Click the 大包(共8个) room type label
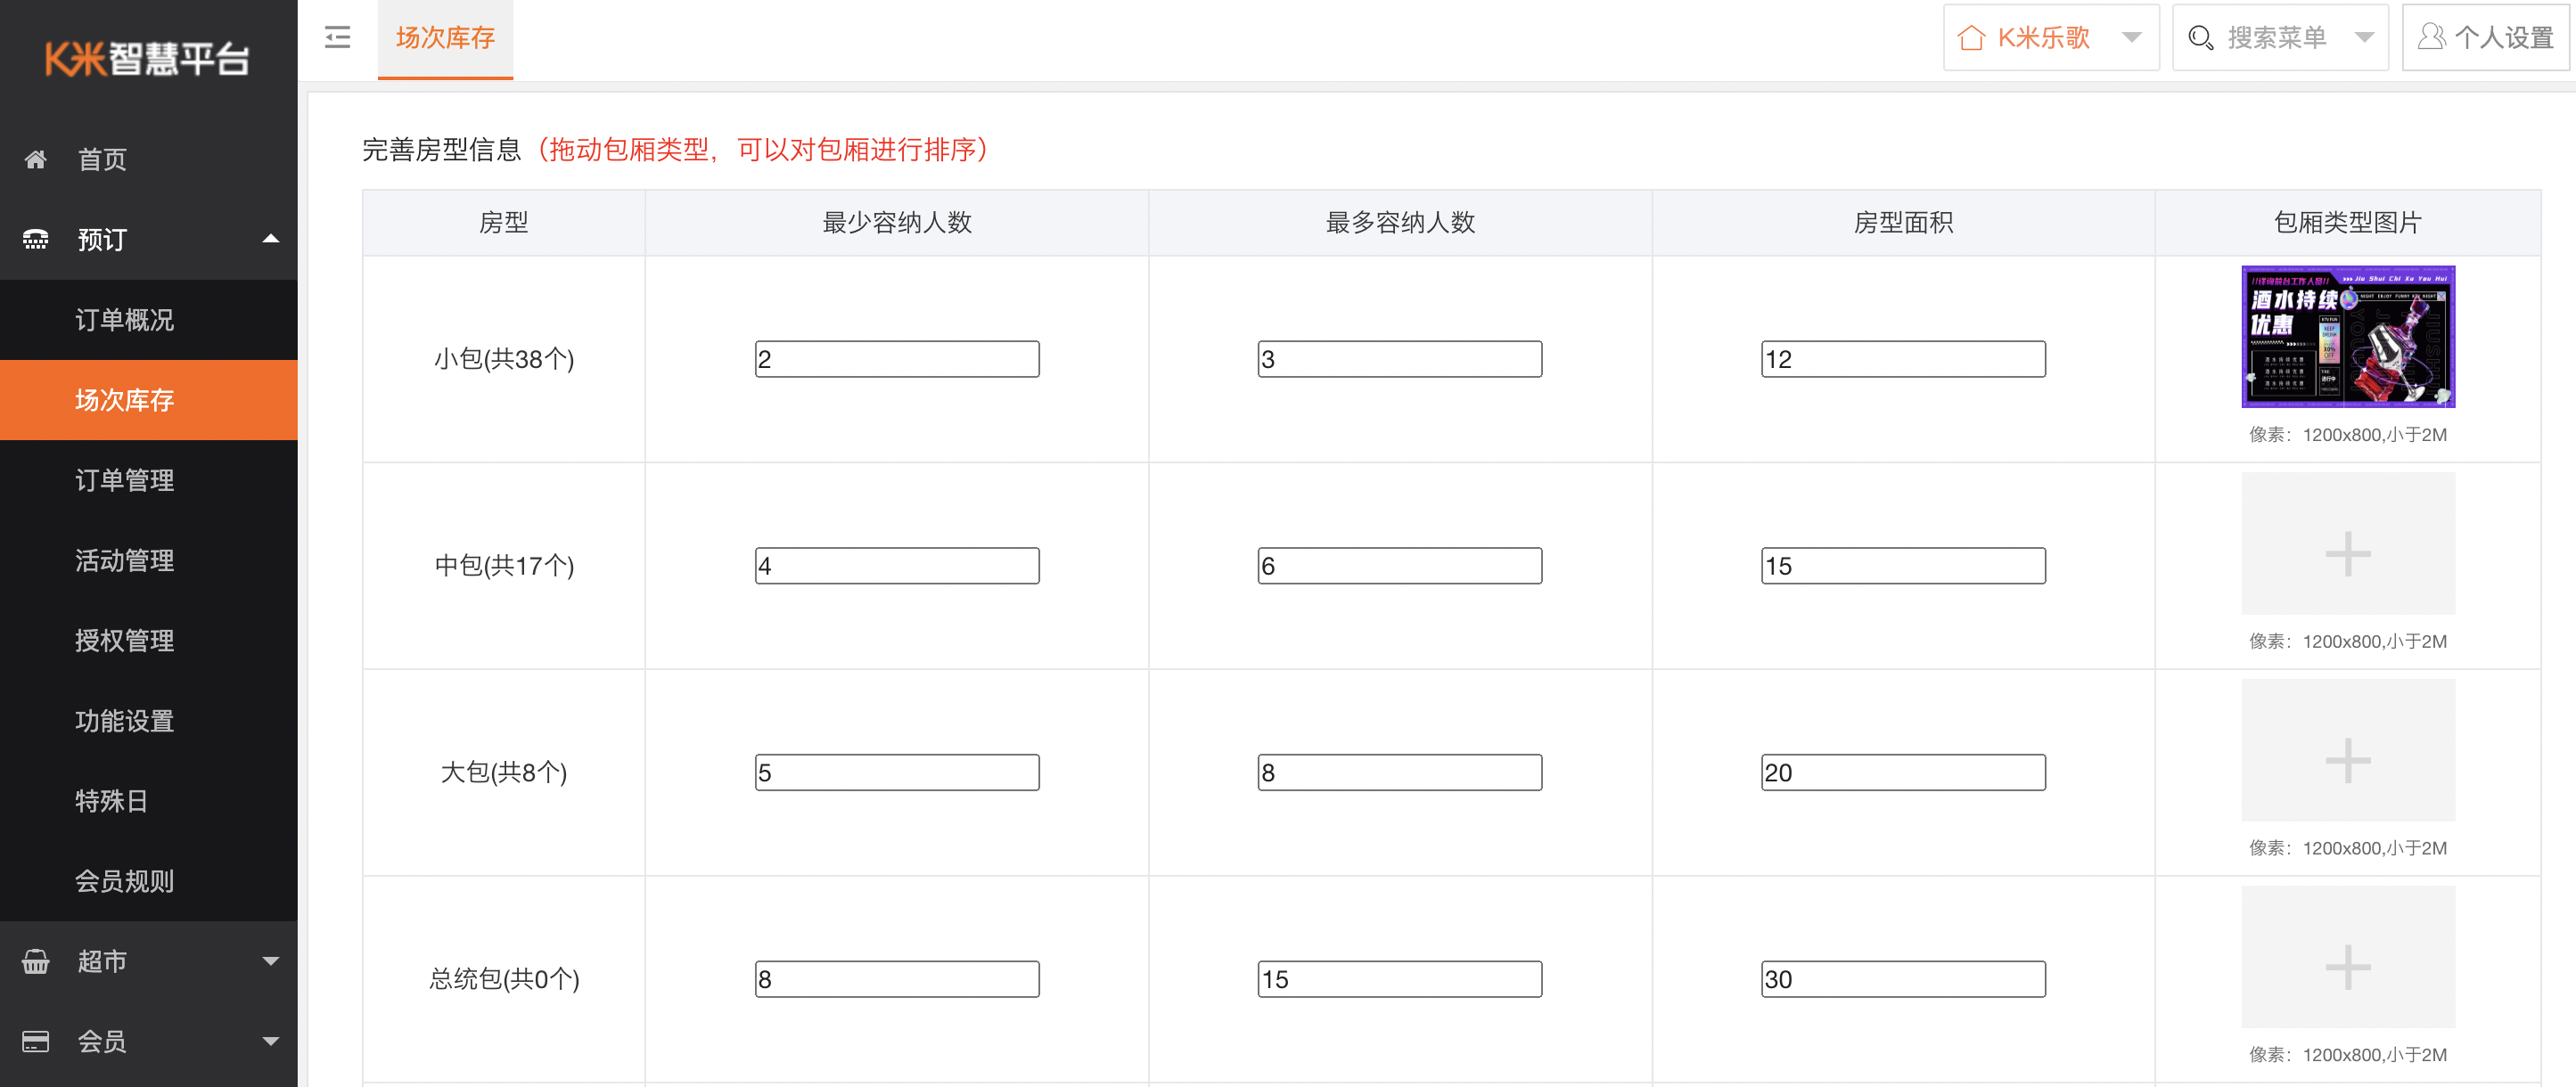 coord(504,772)
